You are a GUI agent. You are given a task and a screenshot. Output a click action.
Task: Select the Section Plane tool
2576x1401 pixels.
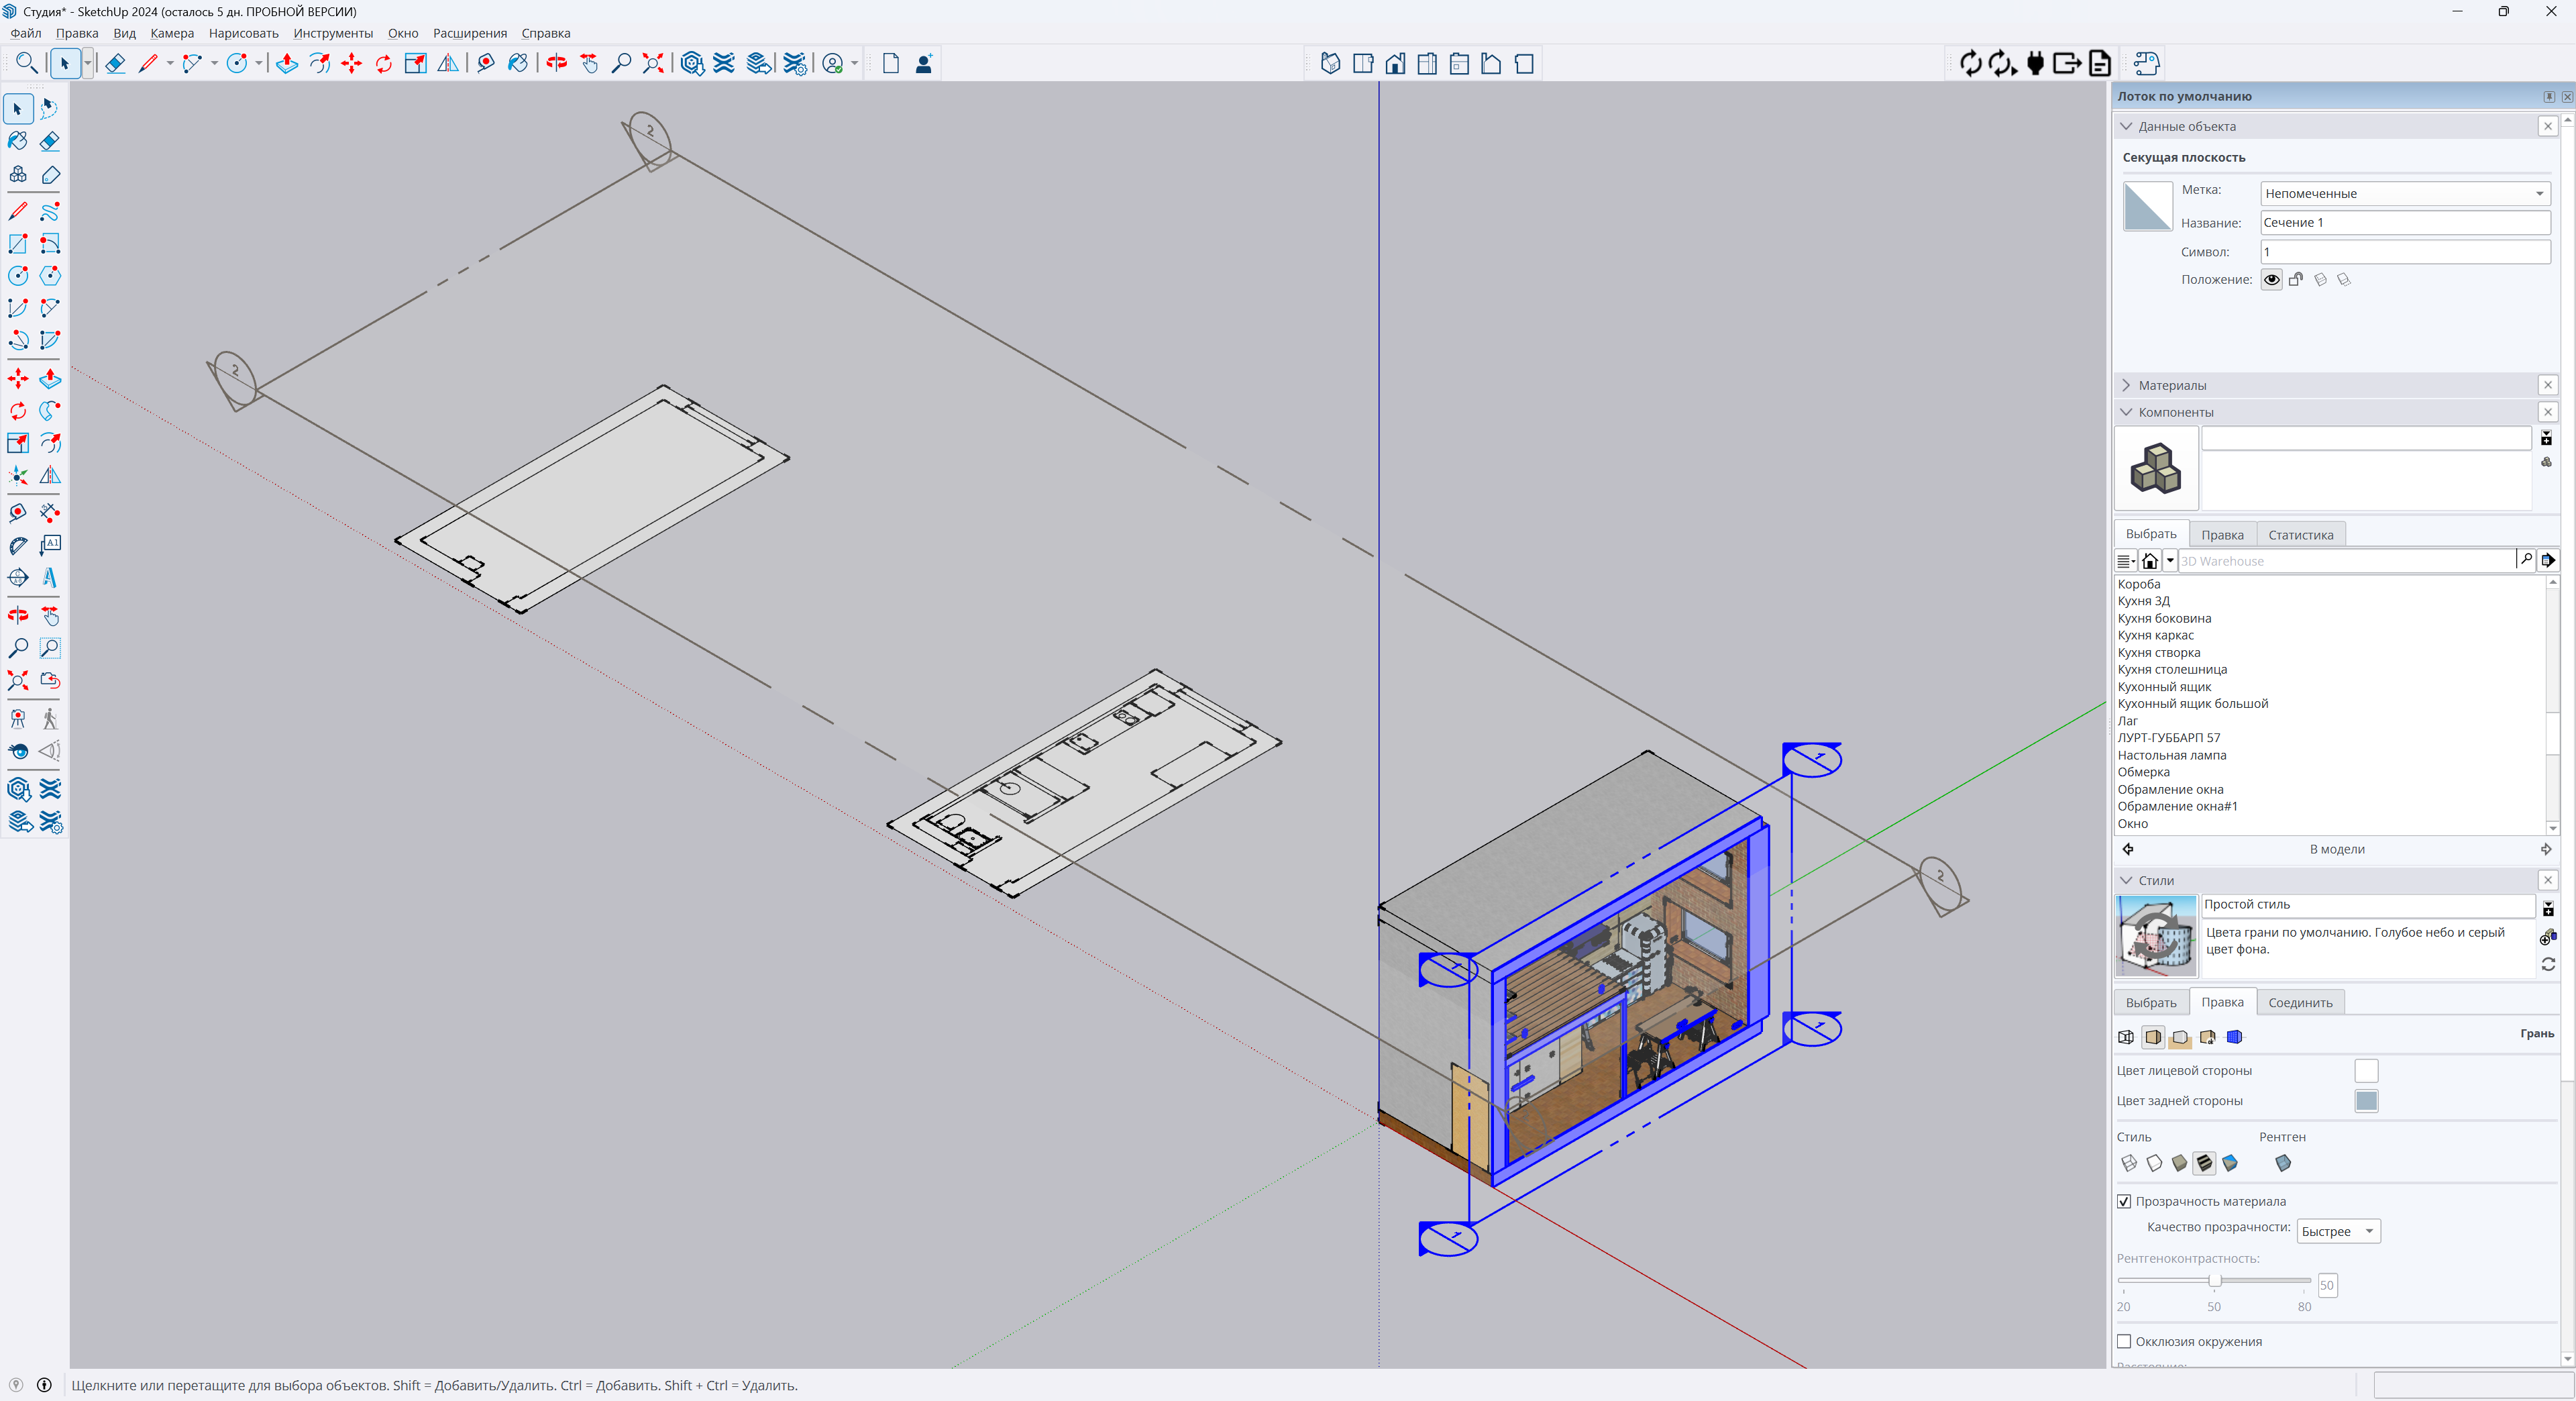tap(18, 577)
